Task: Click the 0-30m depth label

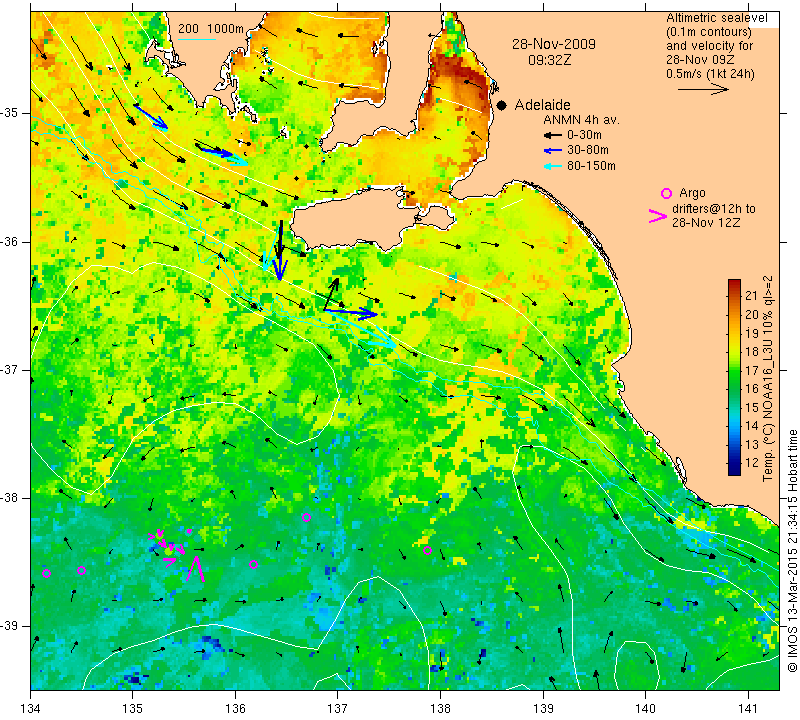Action: 584,135
